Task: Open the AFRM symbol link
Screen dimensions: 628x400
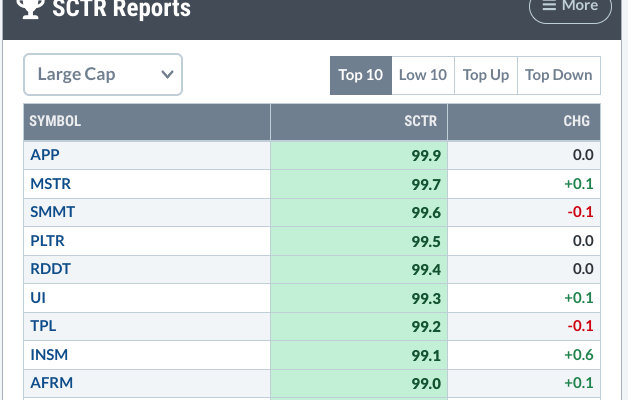Action: point(52,383)
